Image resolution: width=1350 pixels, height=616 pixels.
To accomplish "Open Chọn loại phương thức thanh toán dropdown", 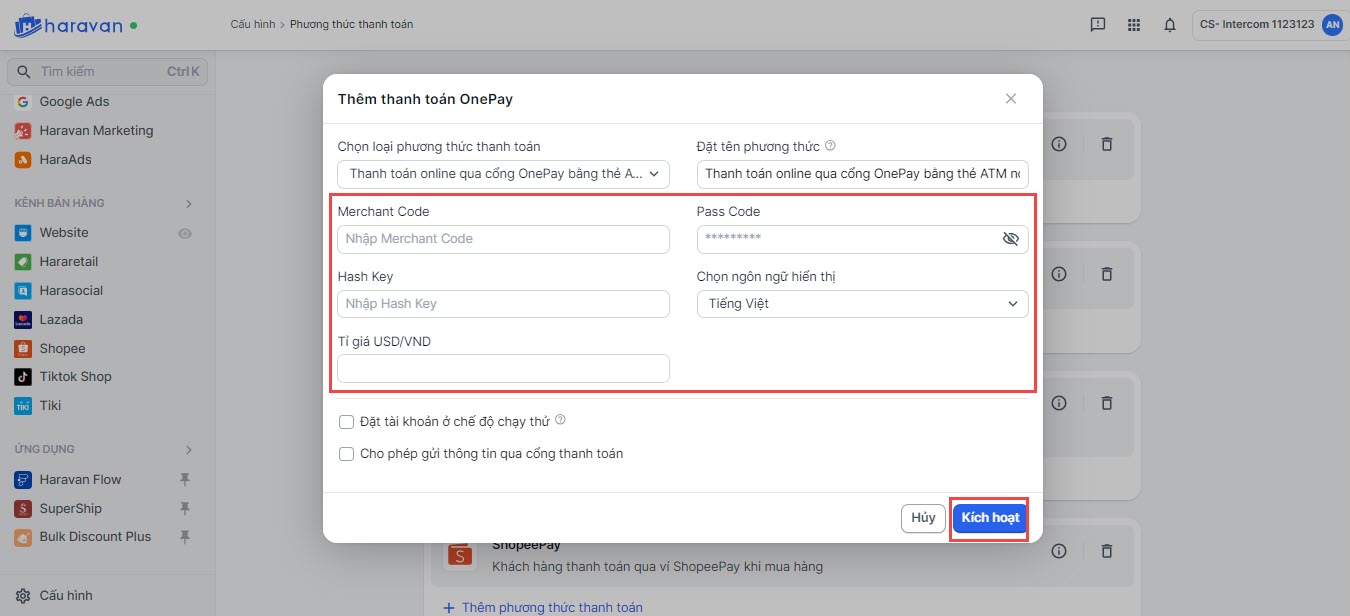I will [502, 174].
